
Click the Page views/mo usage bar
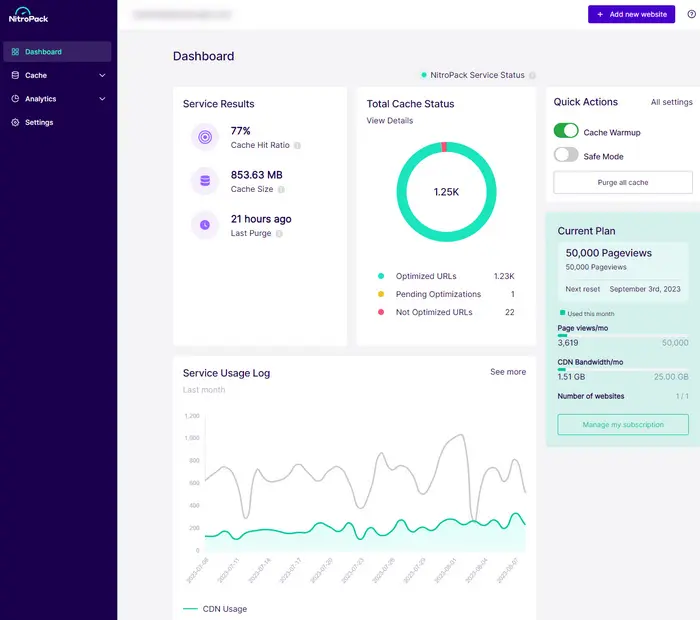(x=622, y=335)
